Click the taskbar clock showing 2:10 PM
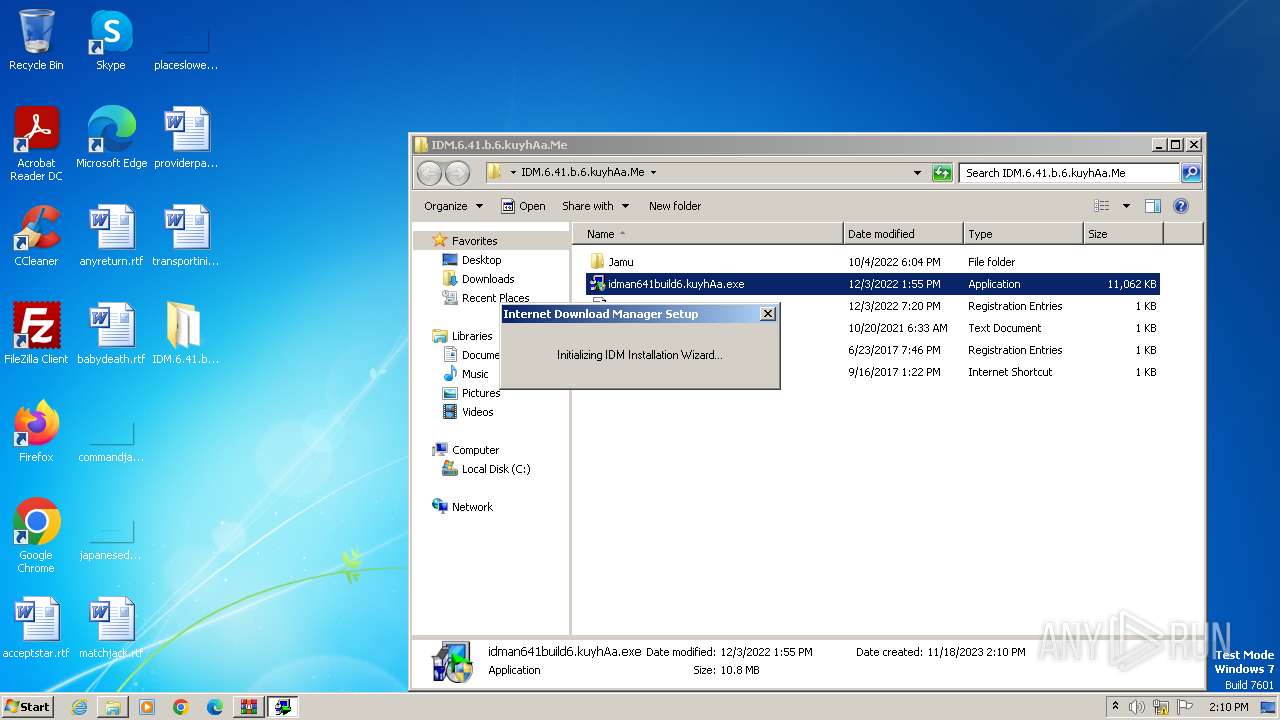 (1228, 707)
